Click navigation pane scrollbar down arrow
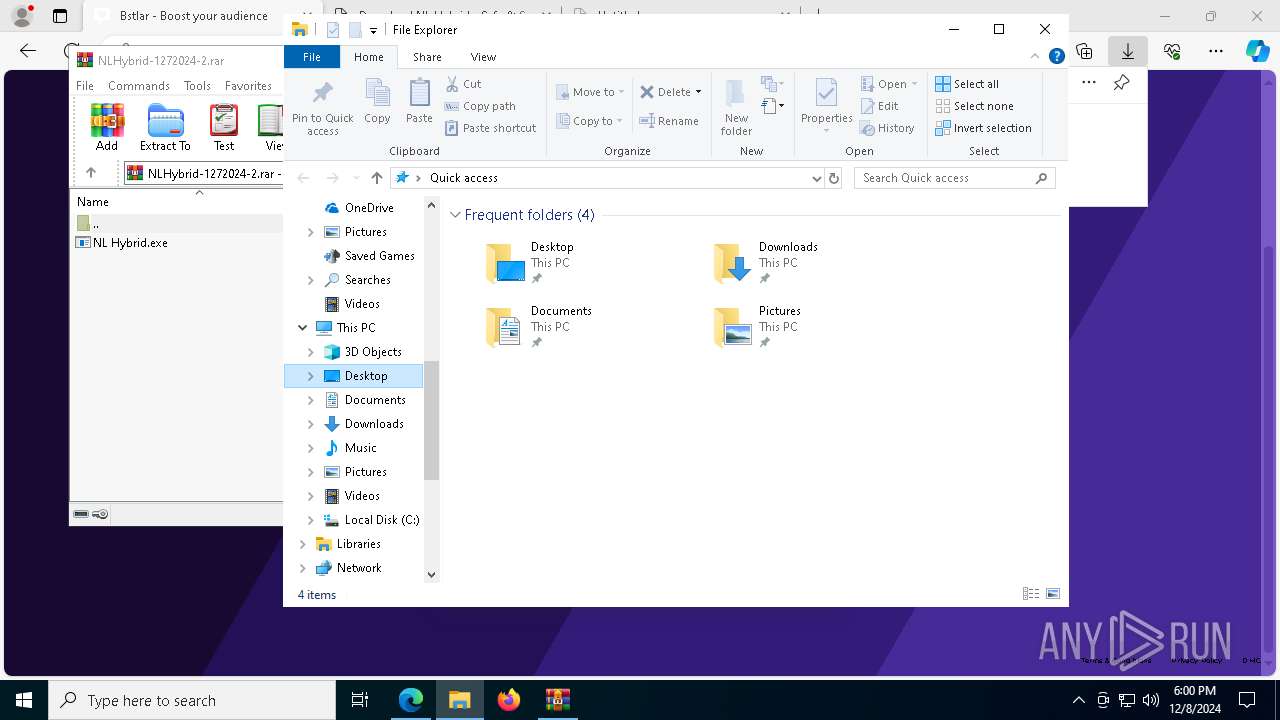The image size is (1280, 720). click(432, 575)
